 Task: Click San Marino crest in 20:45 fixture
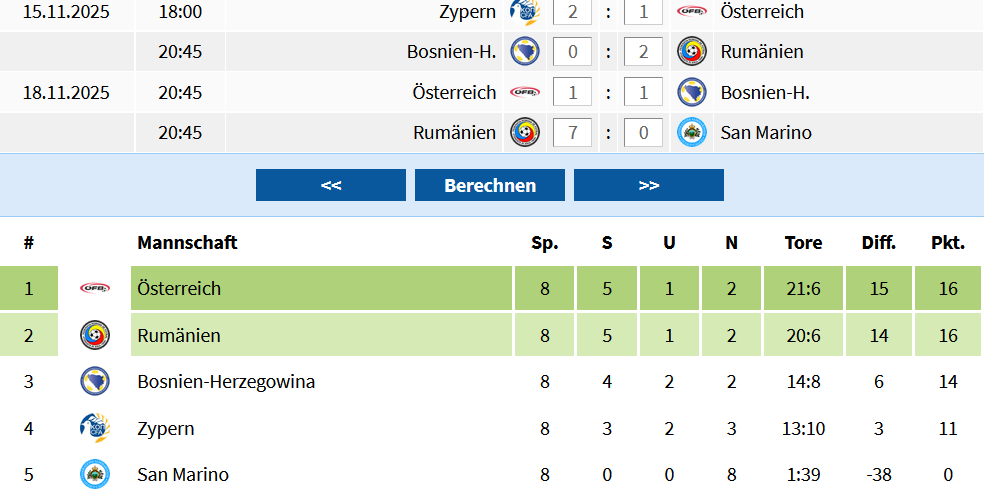point(692,132)
